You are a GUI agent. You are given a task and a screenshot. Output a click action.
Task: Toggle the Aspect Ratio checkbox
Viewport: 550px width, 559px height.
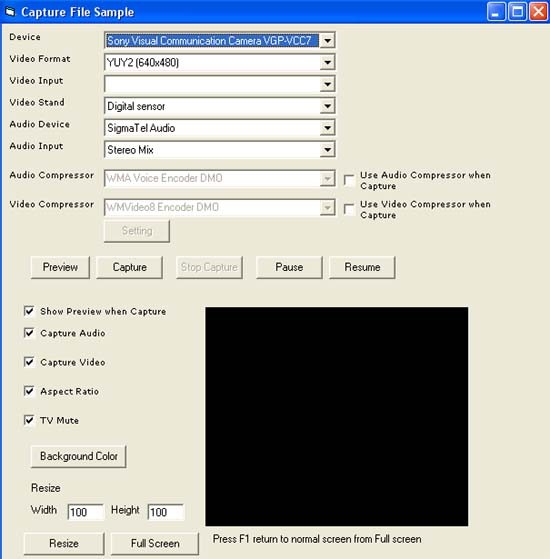click(x=29, y=391)
